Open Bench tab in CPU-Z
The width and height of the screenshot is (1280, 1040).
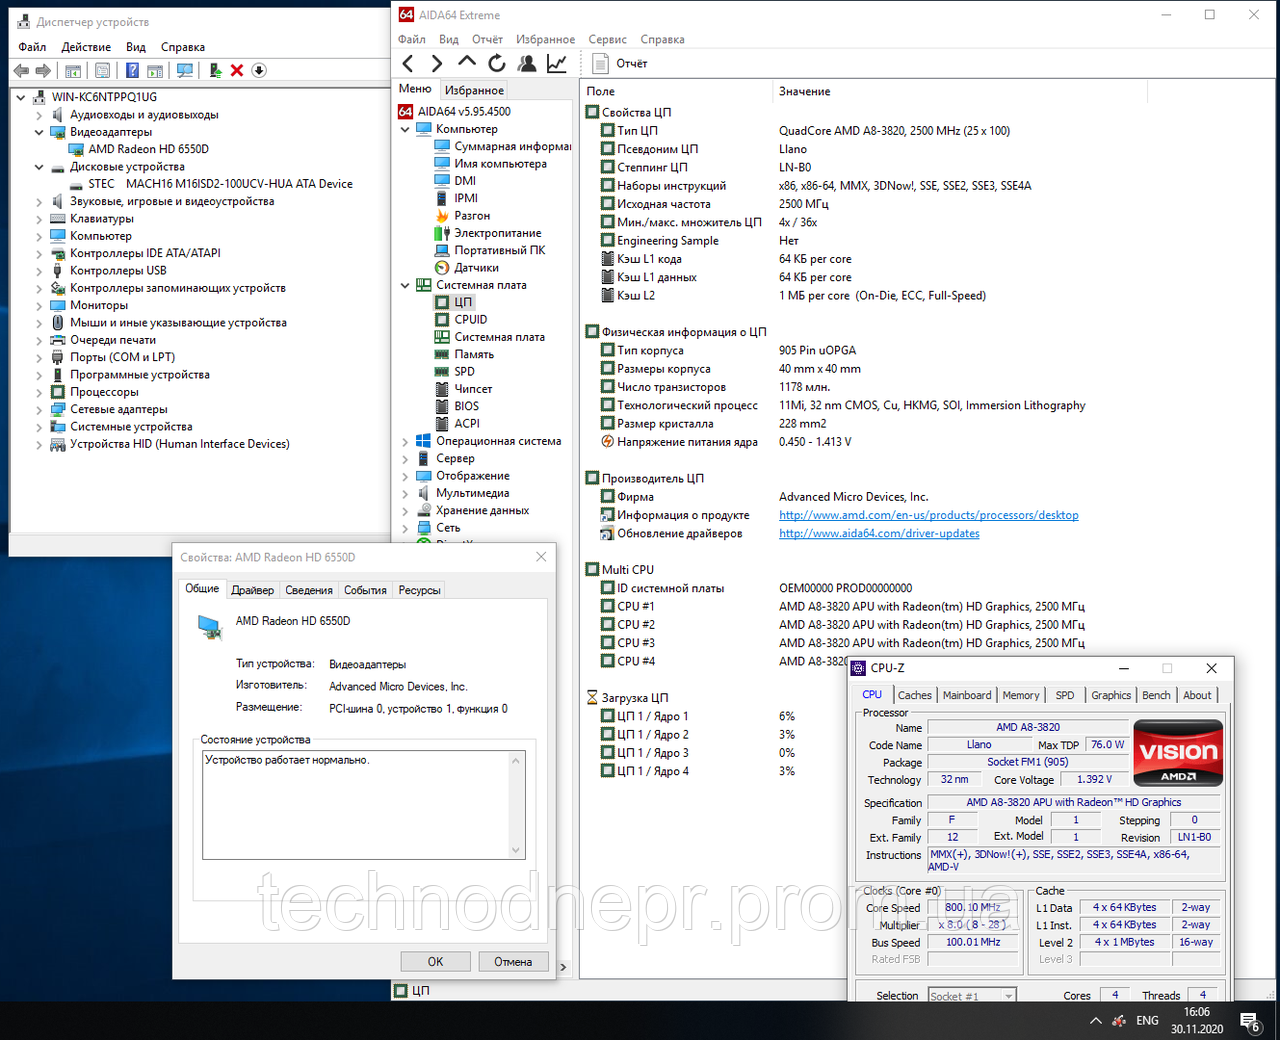1156,696
